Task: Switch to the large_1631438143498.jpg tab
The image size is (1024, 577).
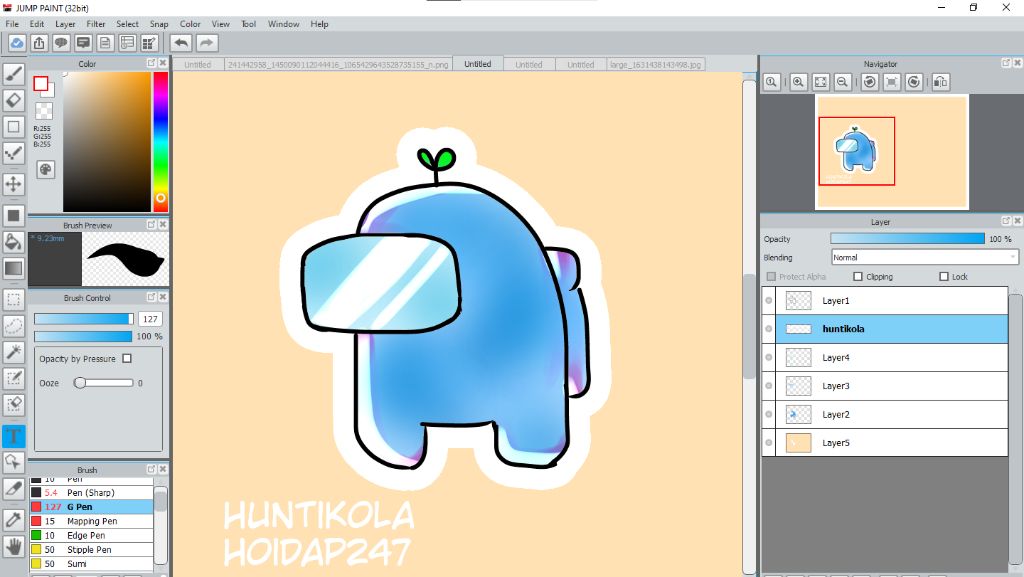Action: point(656,65)
